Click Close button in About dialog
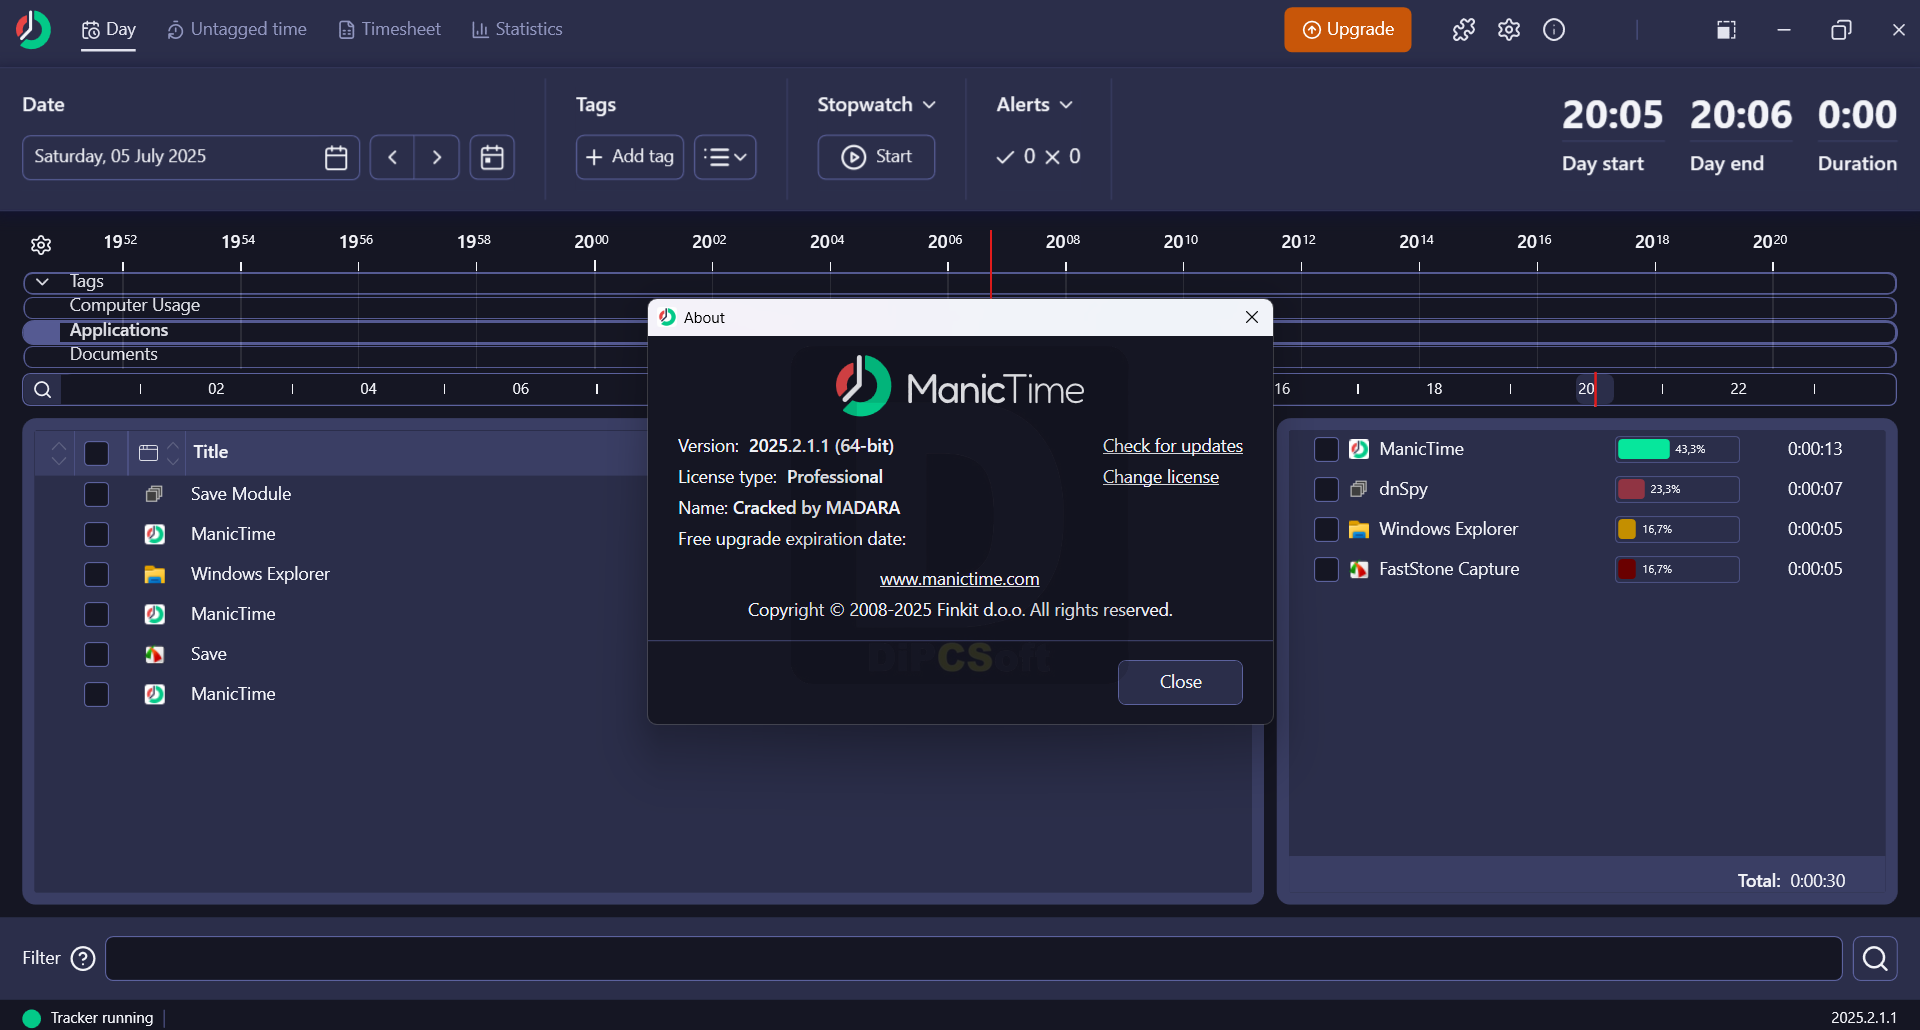 click(1180, 682)
